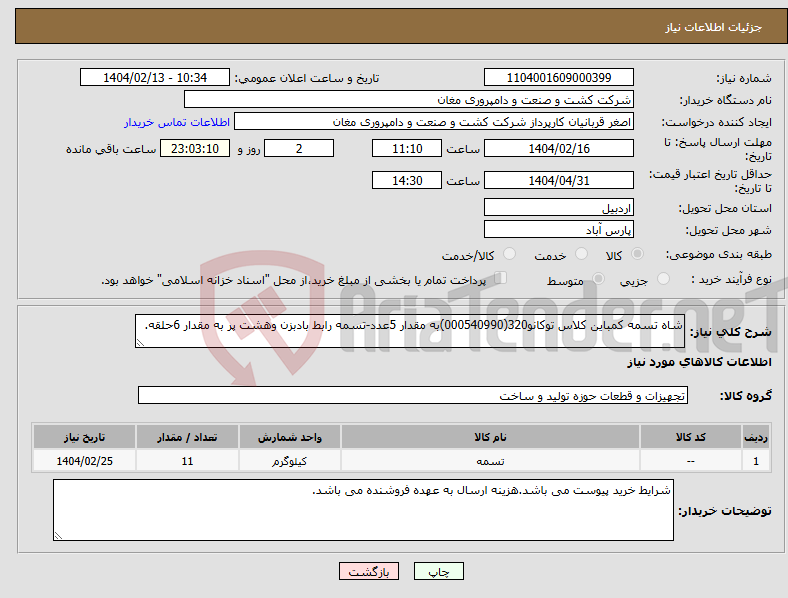Click the deadline time field 11:10

407,149
